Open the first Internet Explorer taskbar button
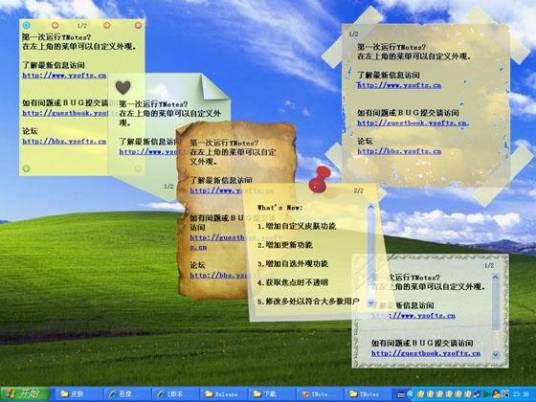536x402 pixels. coord(126,394)
